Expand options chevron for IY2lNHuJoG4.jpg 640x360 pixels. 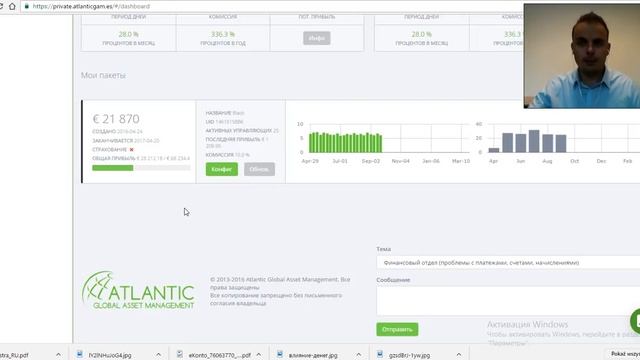click(x=158, y=355)
